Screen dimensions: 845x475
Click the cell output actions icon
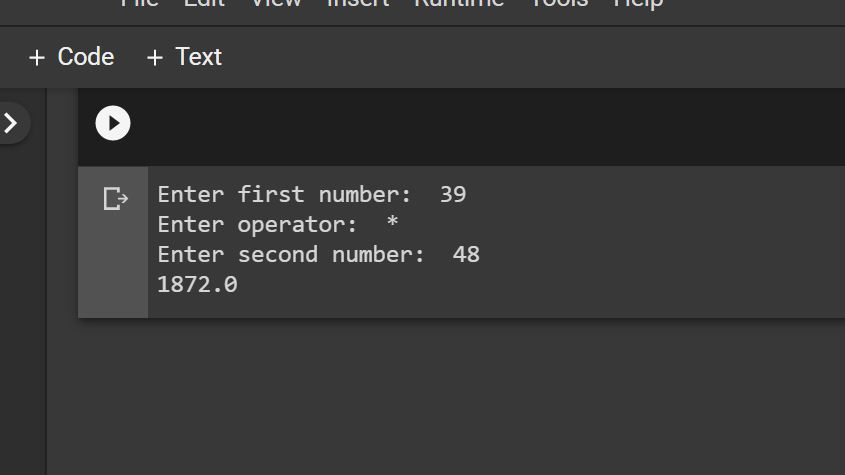coord(116,199)
